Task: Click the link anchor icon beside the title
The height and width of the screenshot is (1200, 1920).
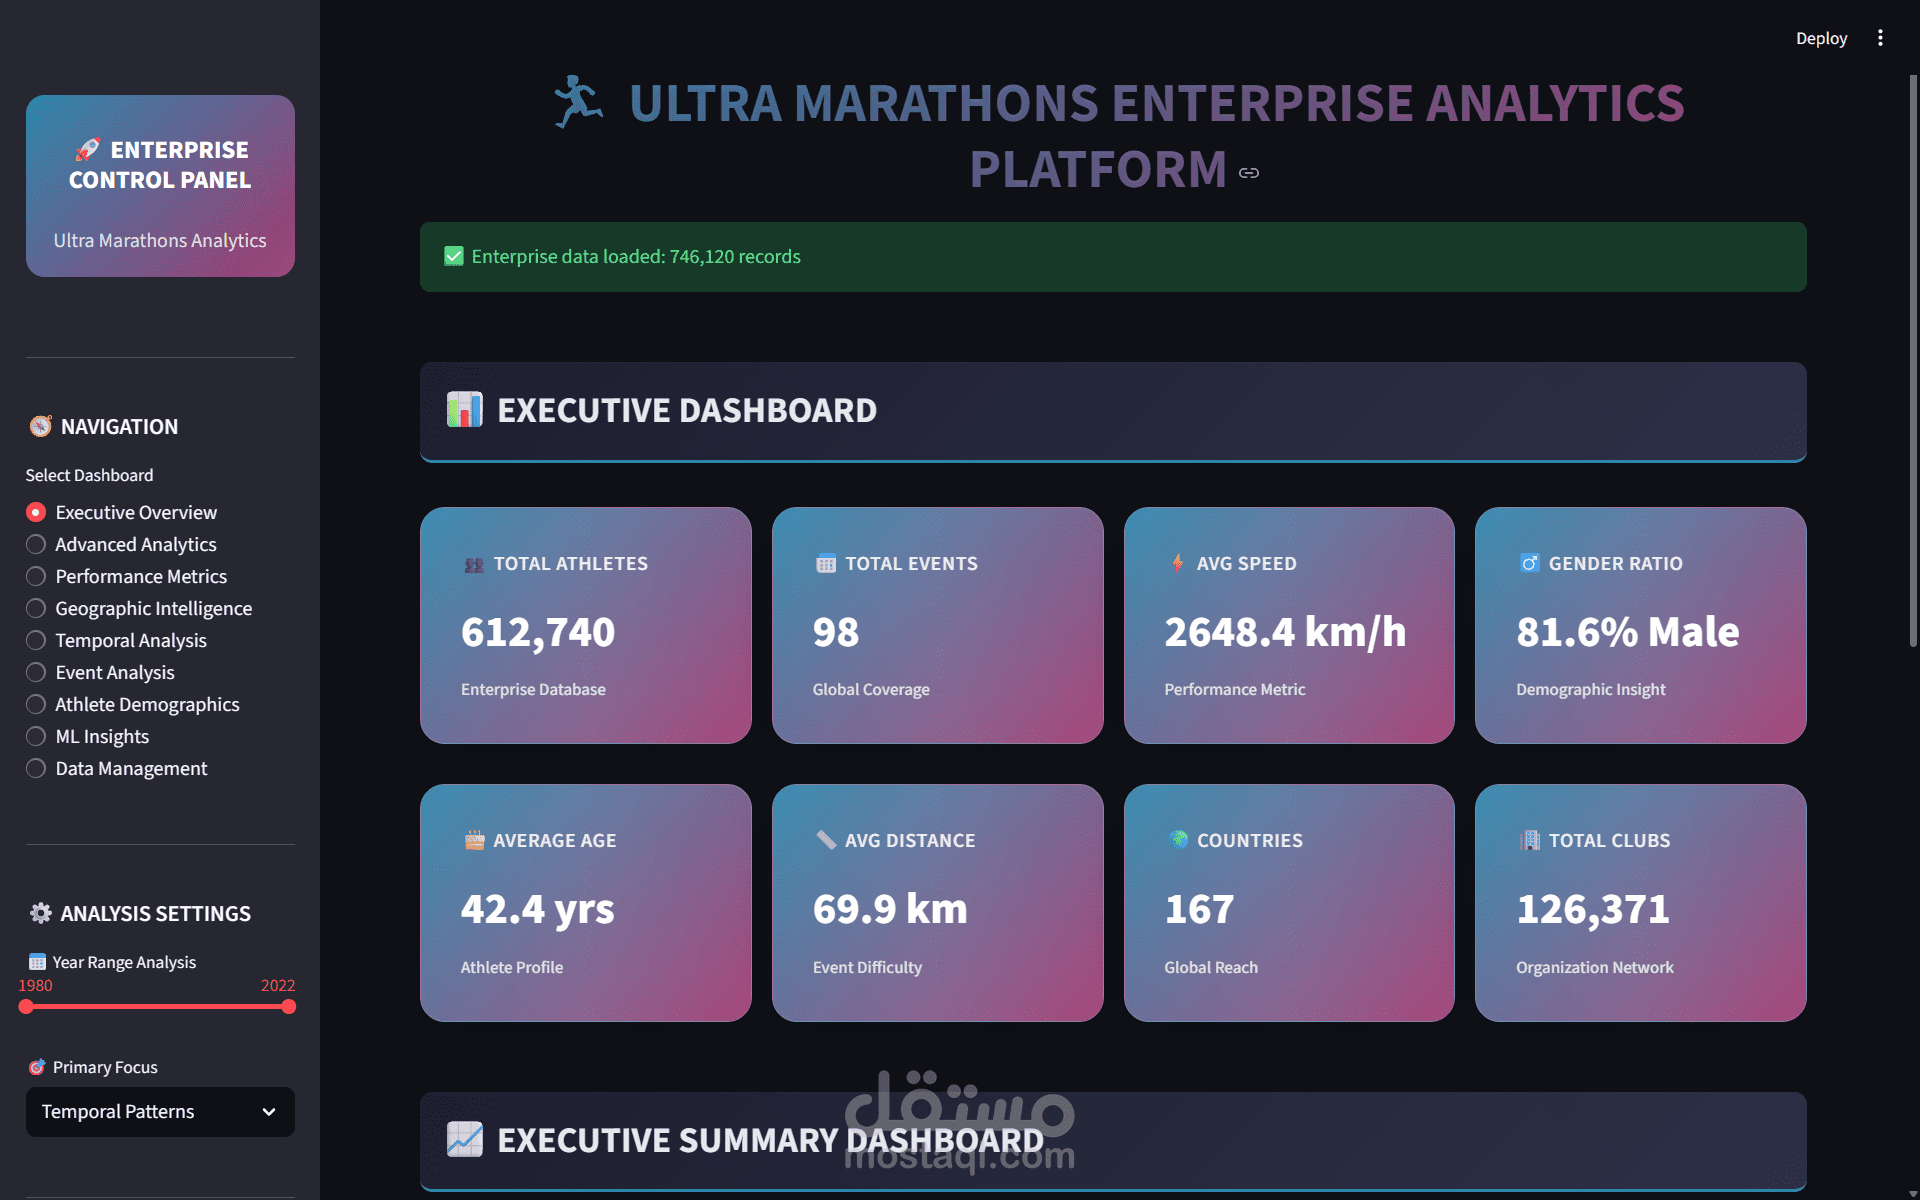Action: (1249, 172)
